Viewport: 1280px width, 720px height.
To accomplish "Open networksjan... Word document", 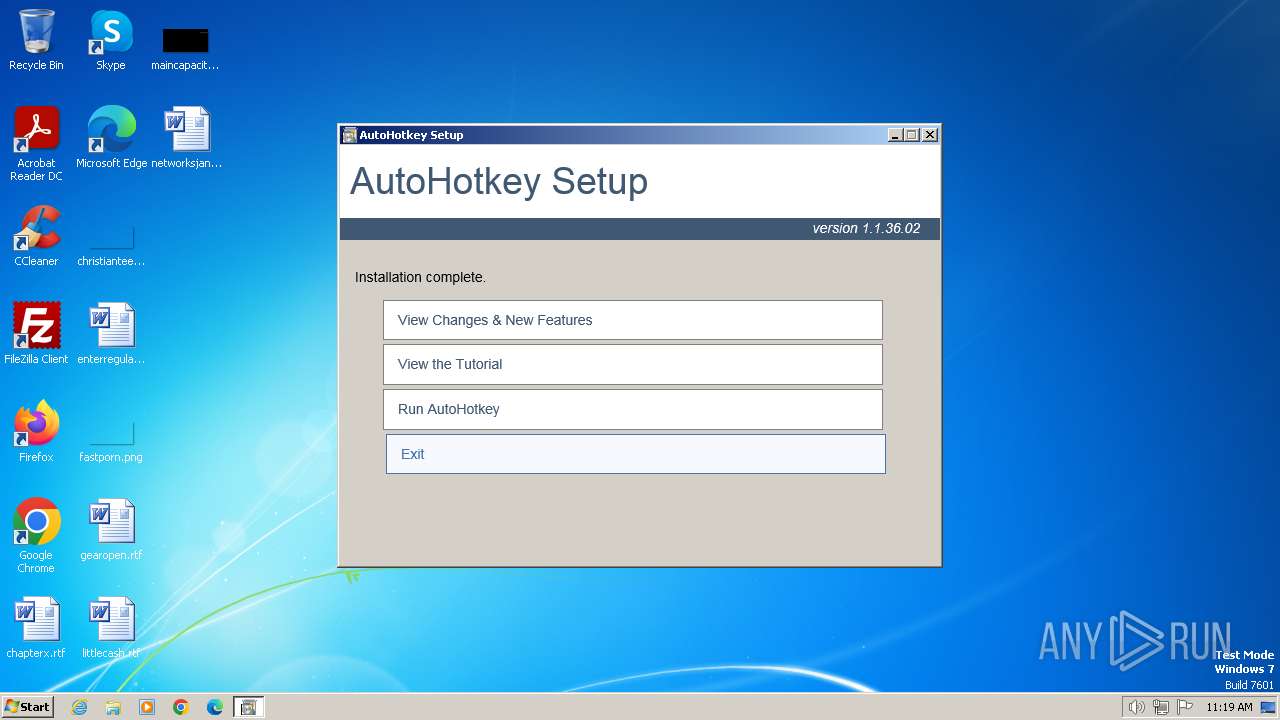I will click(x=186, y=138).
